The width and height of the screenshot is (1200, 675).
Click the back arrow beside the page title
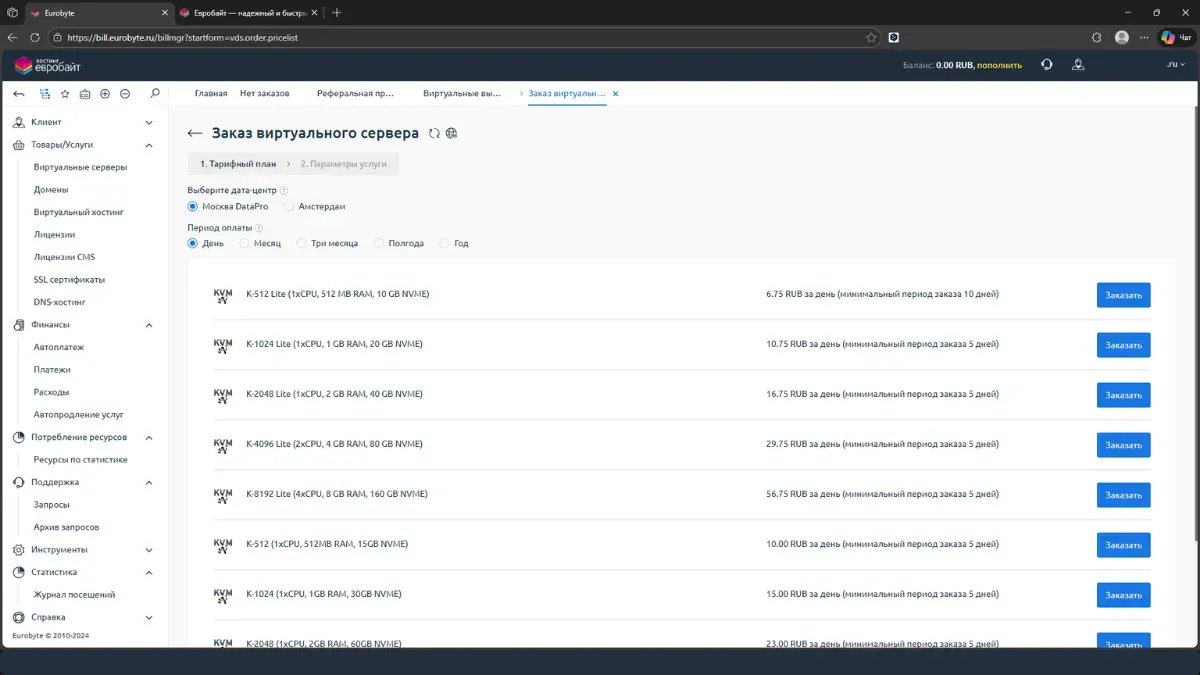click(195, 133)
